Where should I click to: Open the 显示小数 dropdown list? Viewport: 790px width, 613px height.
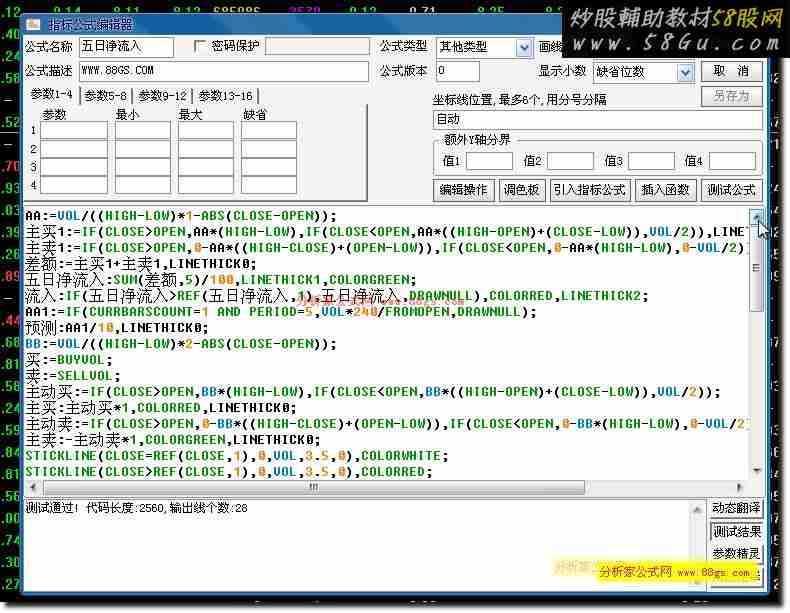[x=685, y=72]
